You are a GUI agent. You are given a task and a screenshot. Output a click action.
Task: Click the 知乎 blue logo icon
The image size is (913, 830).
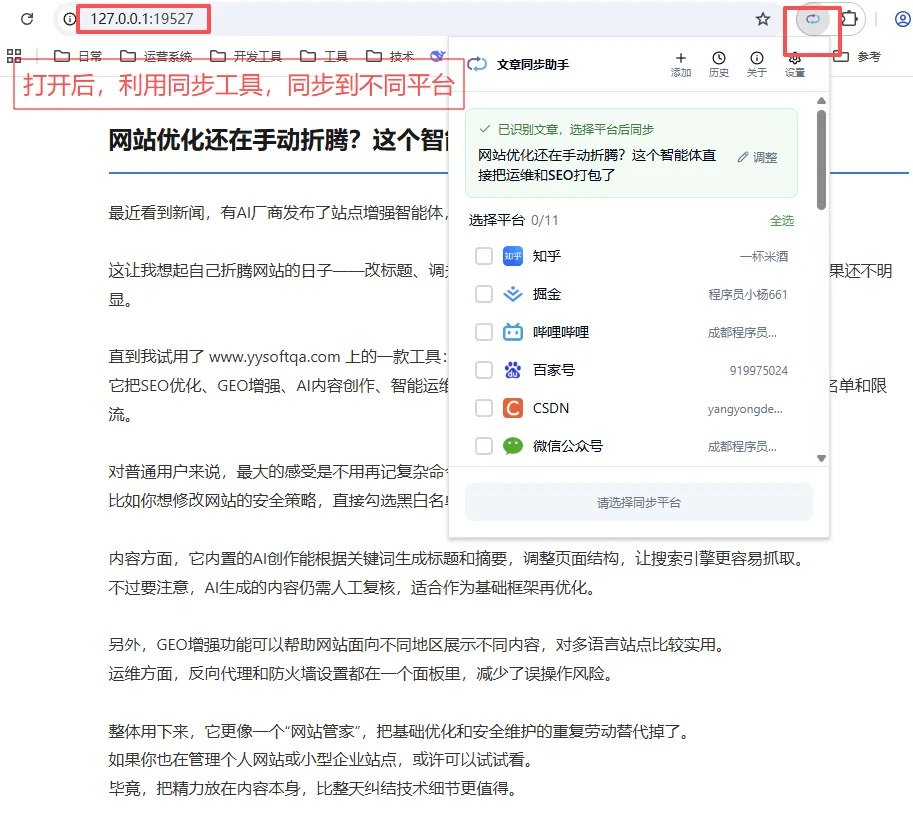click(x=512, y=256)
